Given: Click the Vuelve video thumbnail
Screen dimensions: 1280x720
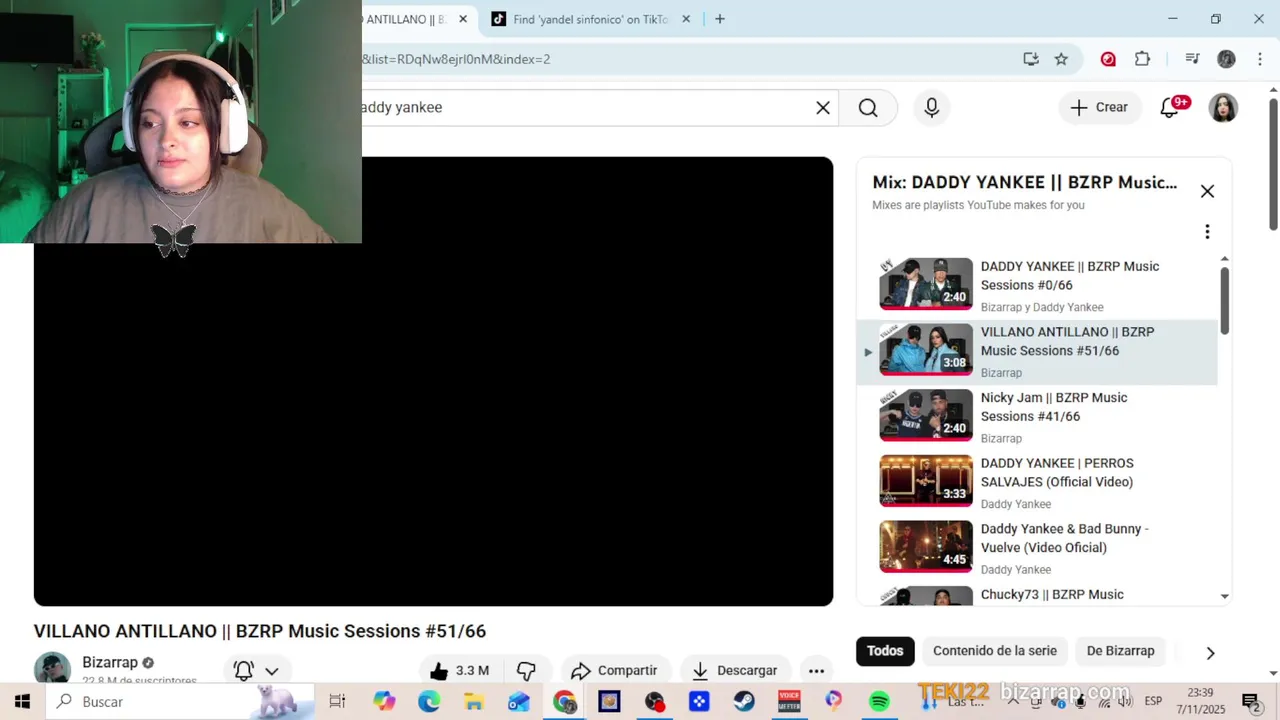Looking at the screenshot, I should (x=926, y=547).
